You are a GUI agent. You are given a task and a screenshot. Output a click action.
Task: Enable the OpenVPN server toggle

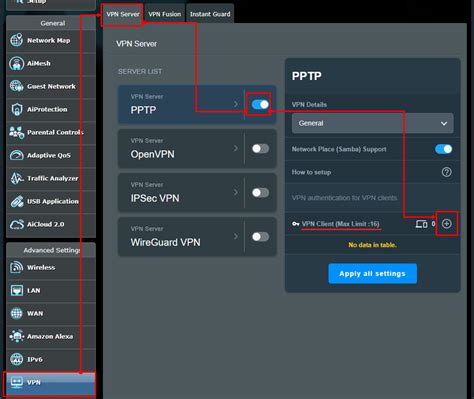pyautogui.click(x=260, y=149)
